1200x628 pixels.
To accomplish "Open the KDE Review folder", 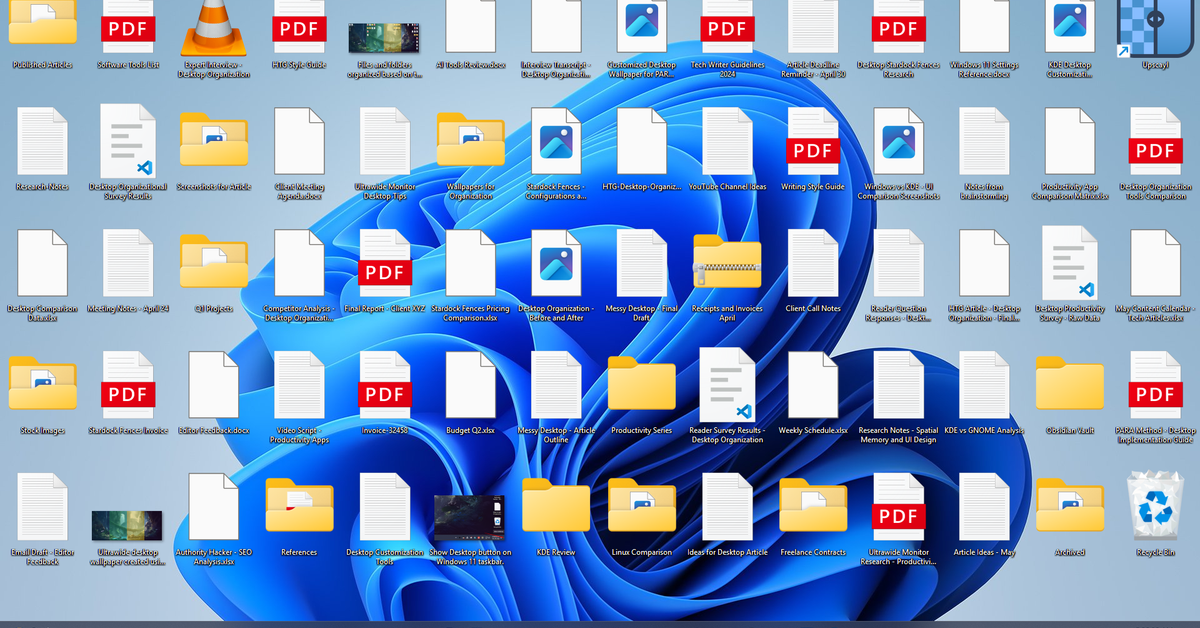I will pos(556,506).
